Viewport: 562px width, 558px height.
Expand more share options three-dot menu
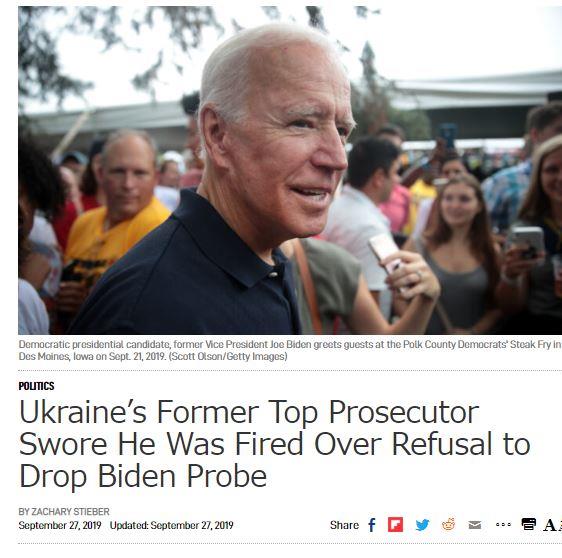503,525
